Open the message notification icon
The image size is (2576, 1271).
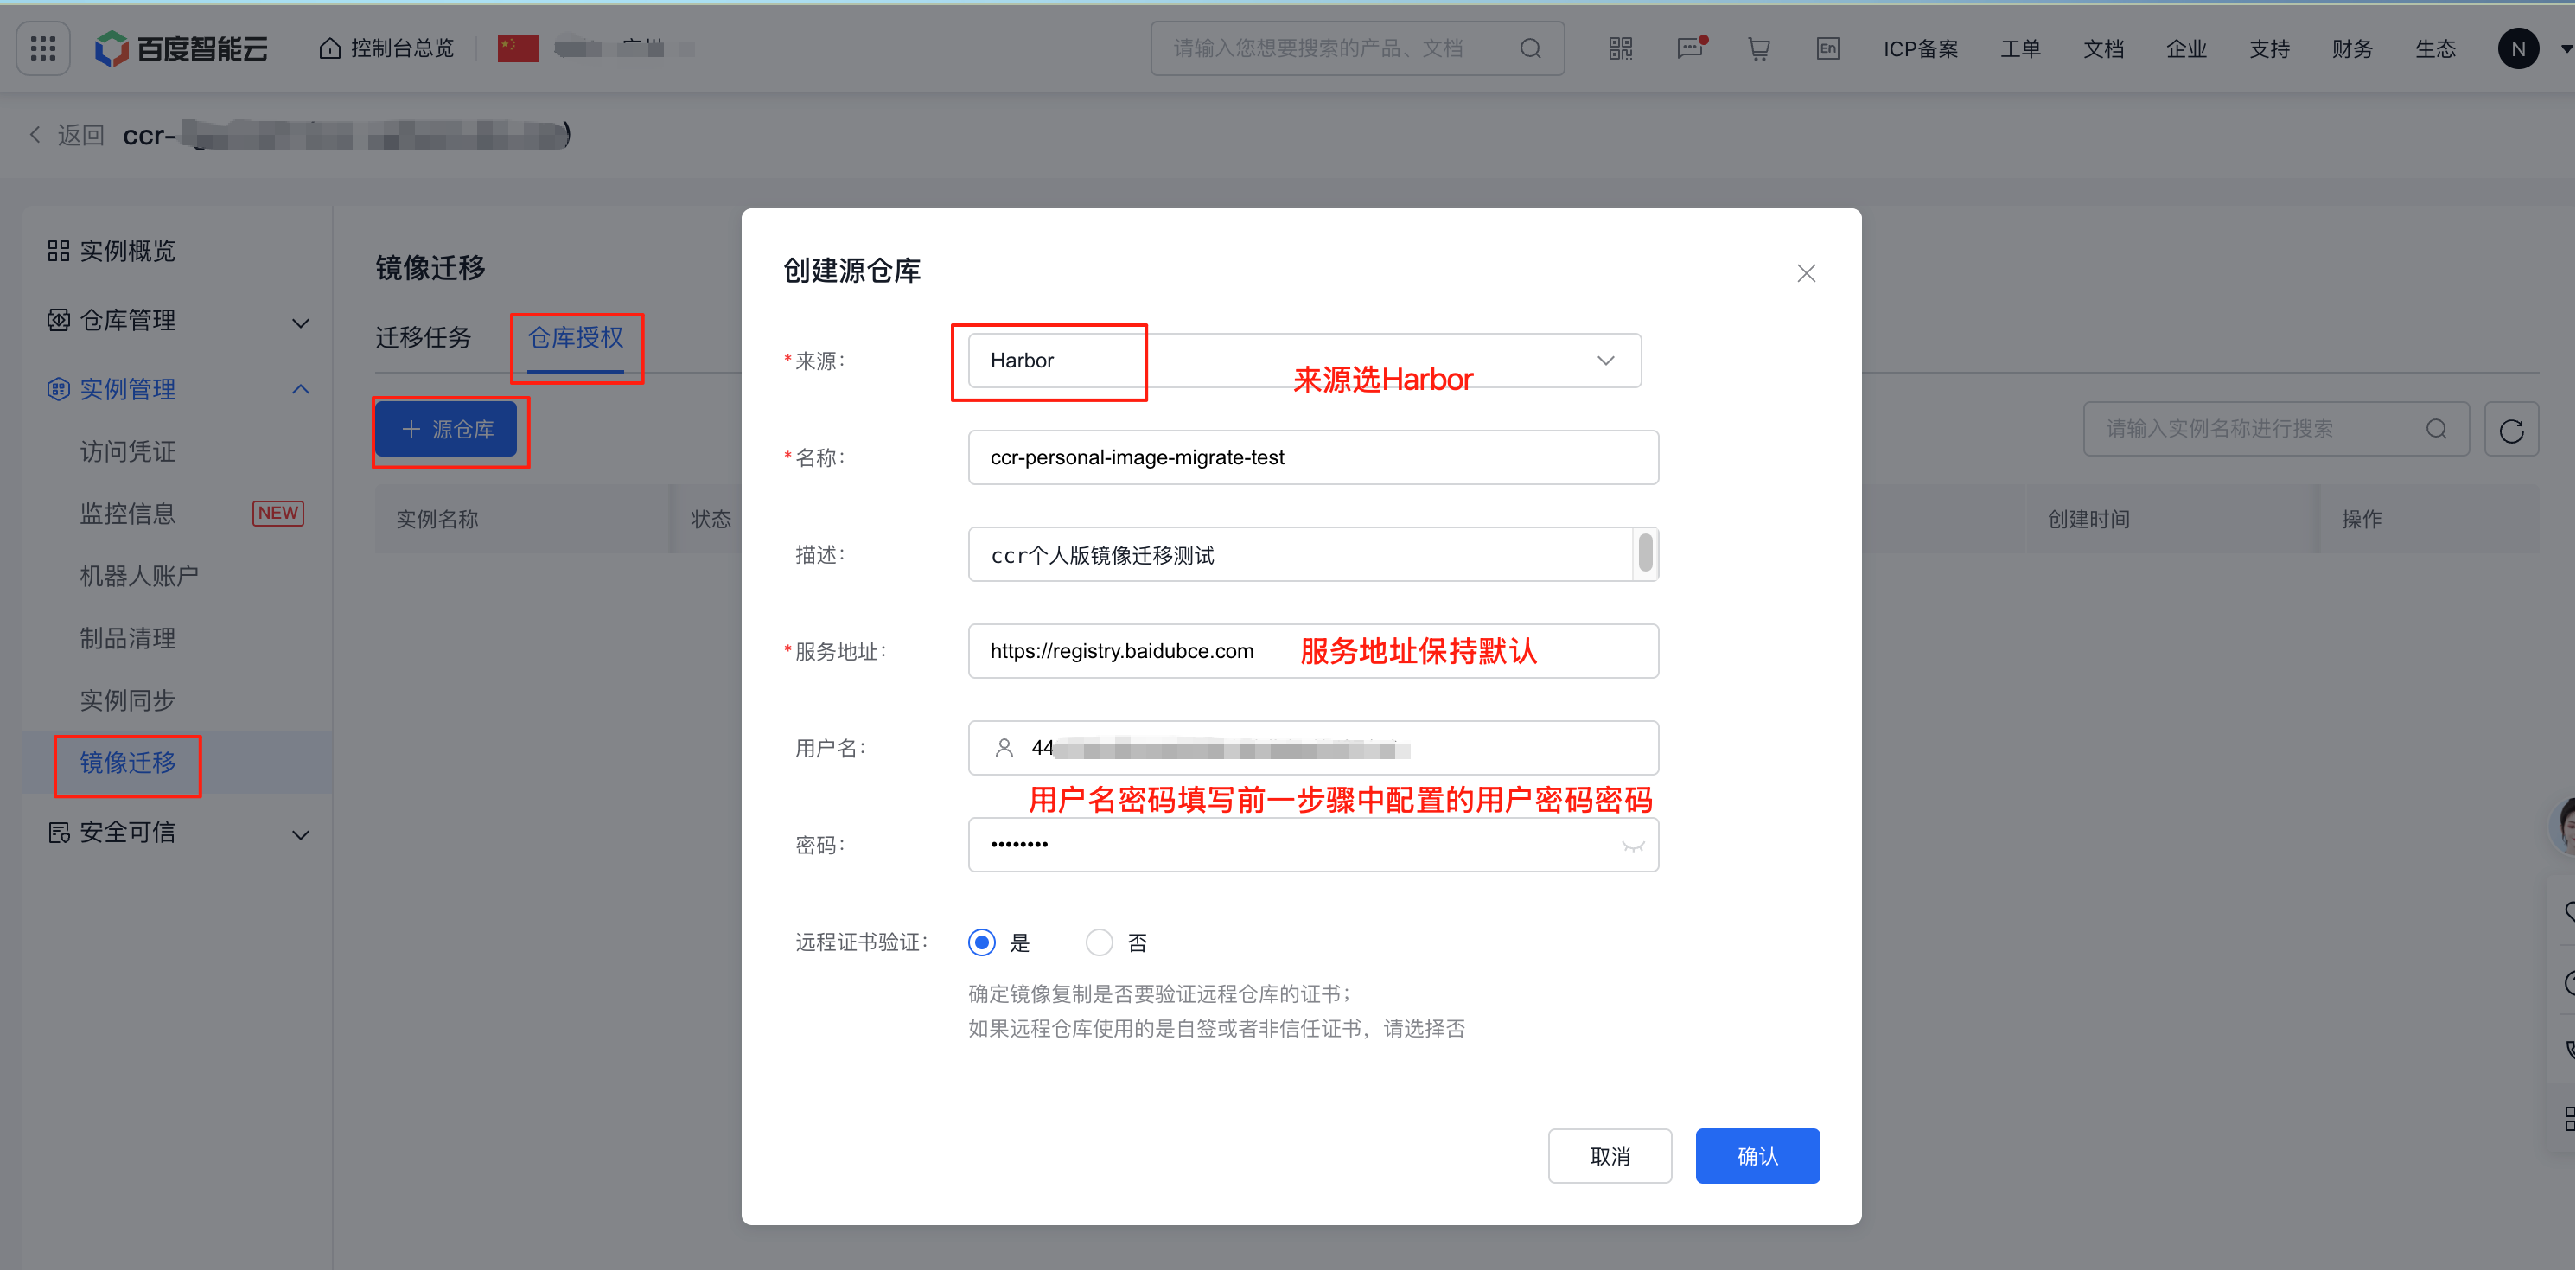(x=1690, y=48)
